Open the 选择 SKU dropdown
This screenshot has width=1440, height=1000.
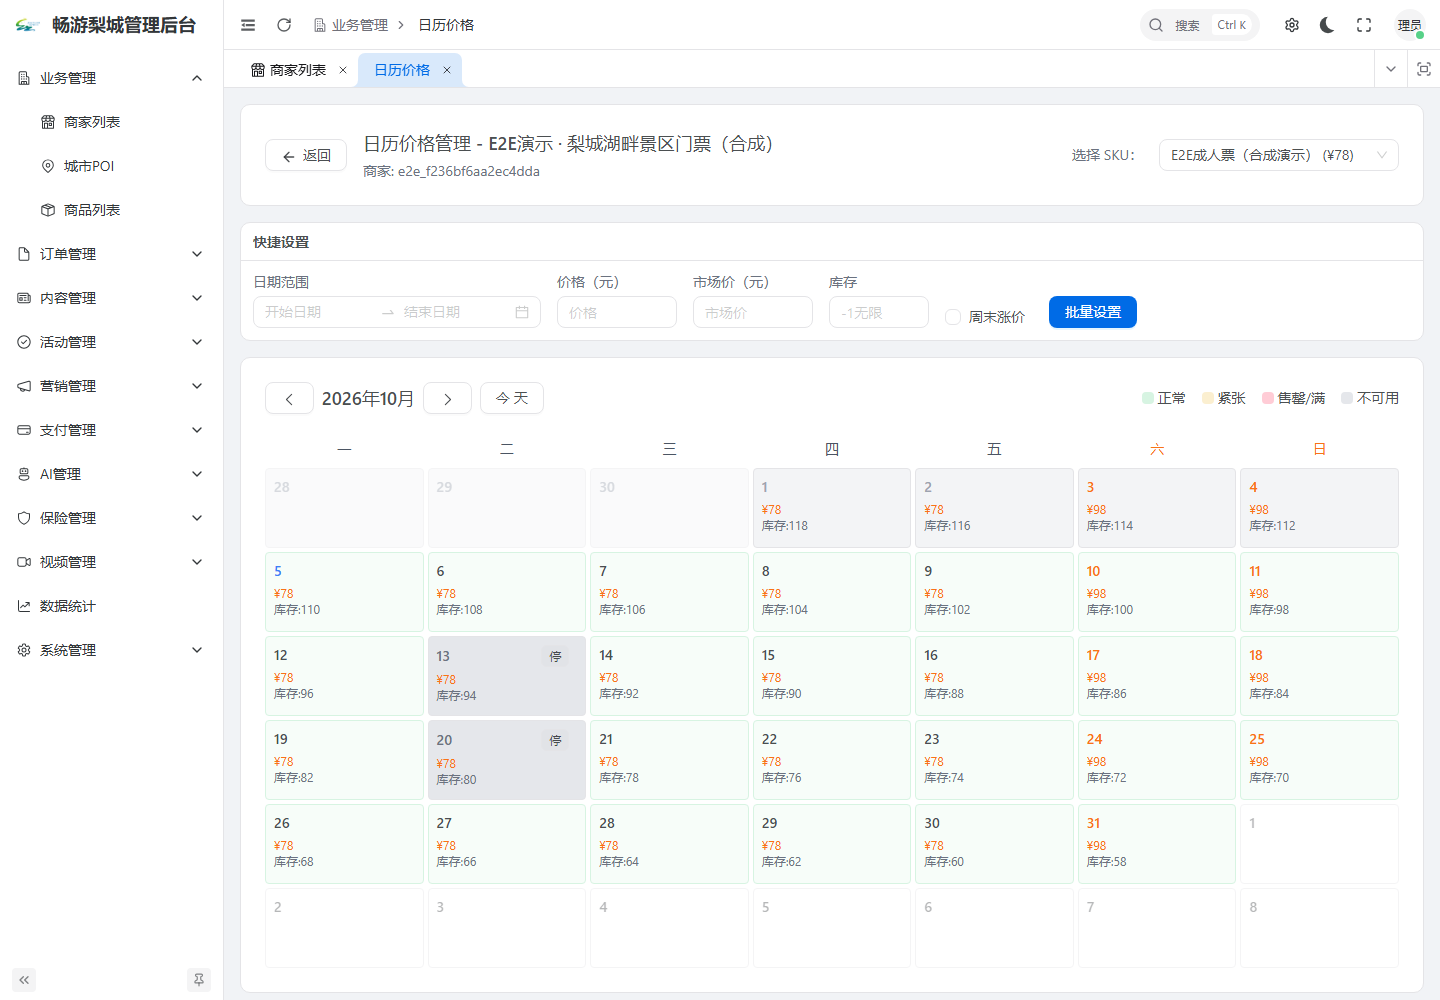point(1278,155)
